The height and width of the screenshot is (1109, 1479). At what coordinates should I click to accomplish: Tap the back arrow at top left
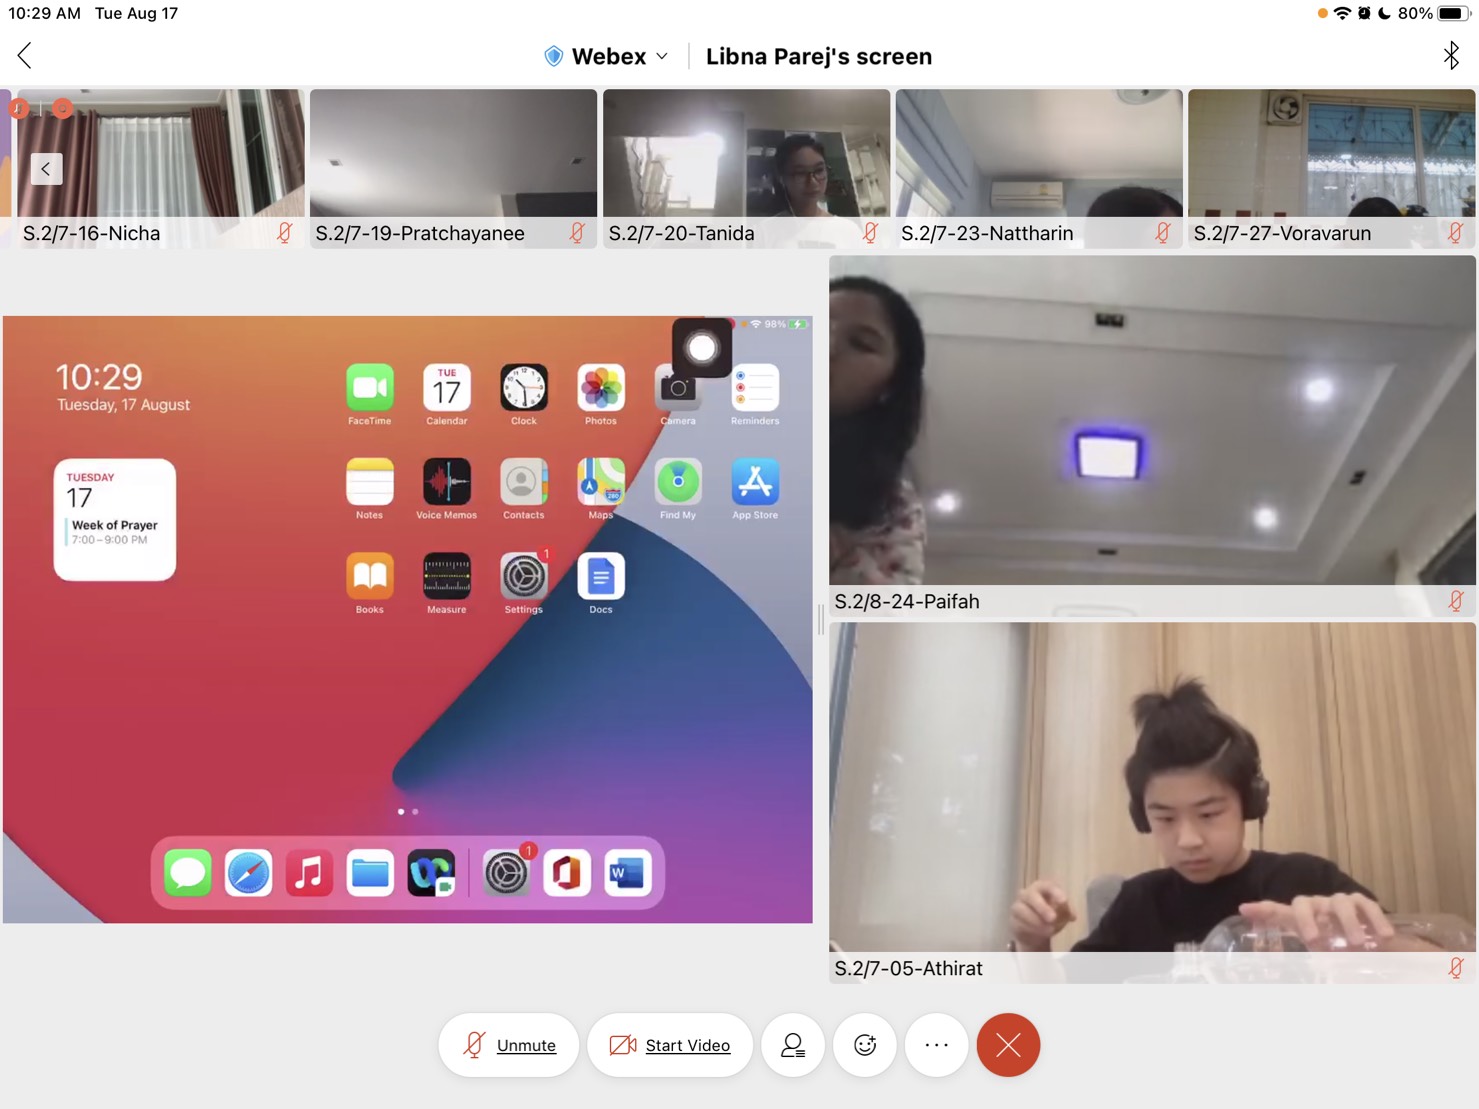25,56
